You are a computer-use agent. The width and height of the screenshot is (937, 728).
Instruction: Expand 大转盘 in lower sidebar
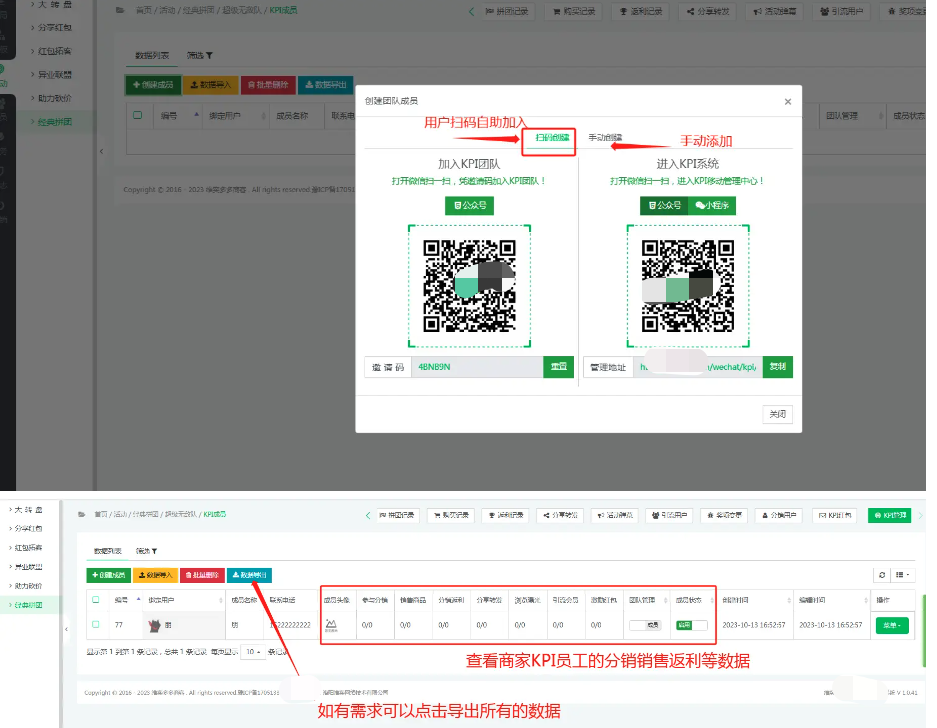[x=29, y=510]
